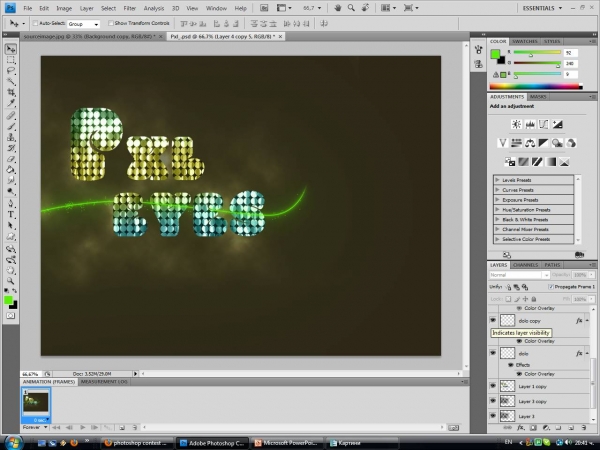Viewport: 600px width, 450px height.
Task: Add a Levels adjustment
Action: (x=530, y=124)
